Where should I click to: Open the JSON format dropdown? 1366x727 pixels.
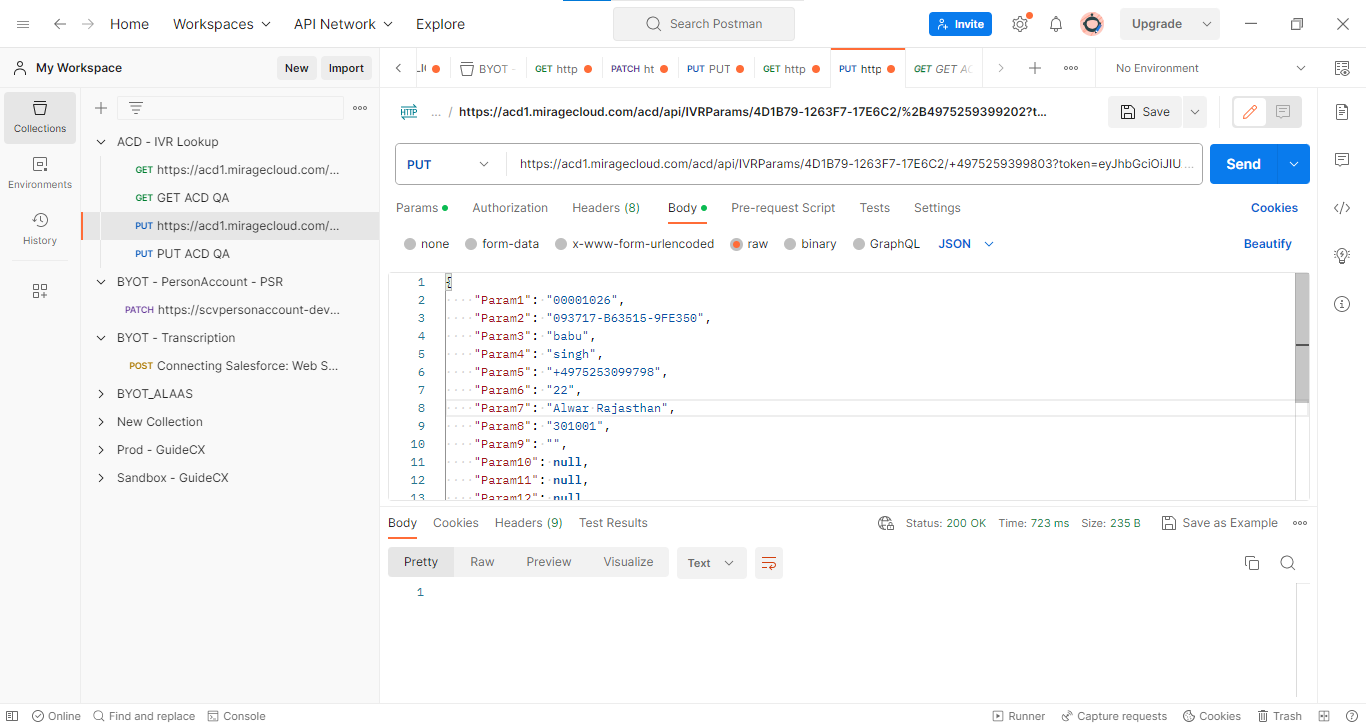966,244
